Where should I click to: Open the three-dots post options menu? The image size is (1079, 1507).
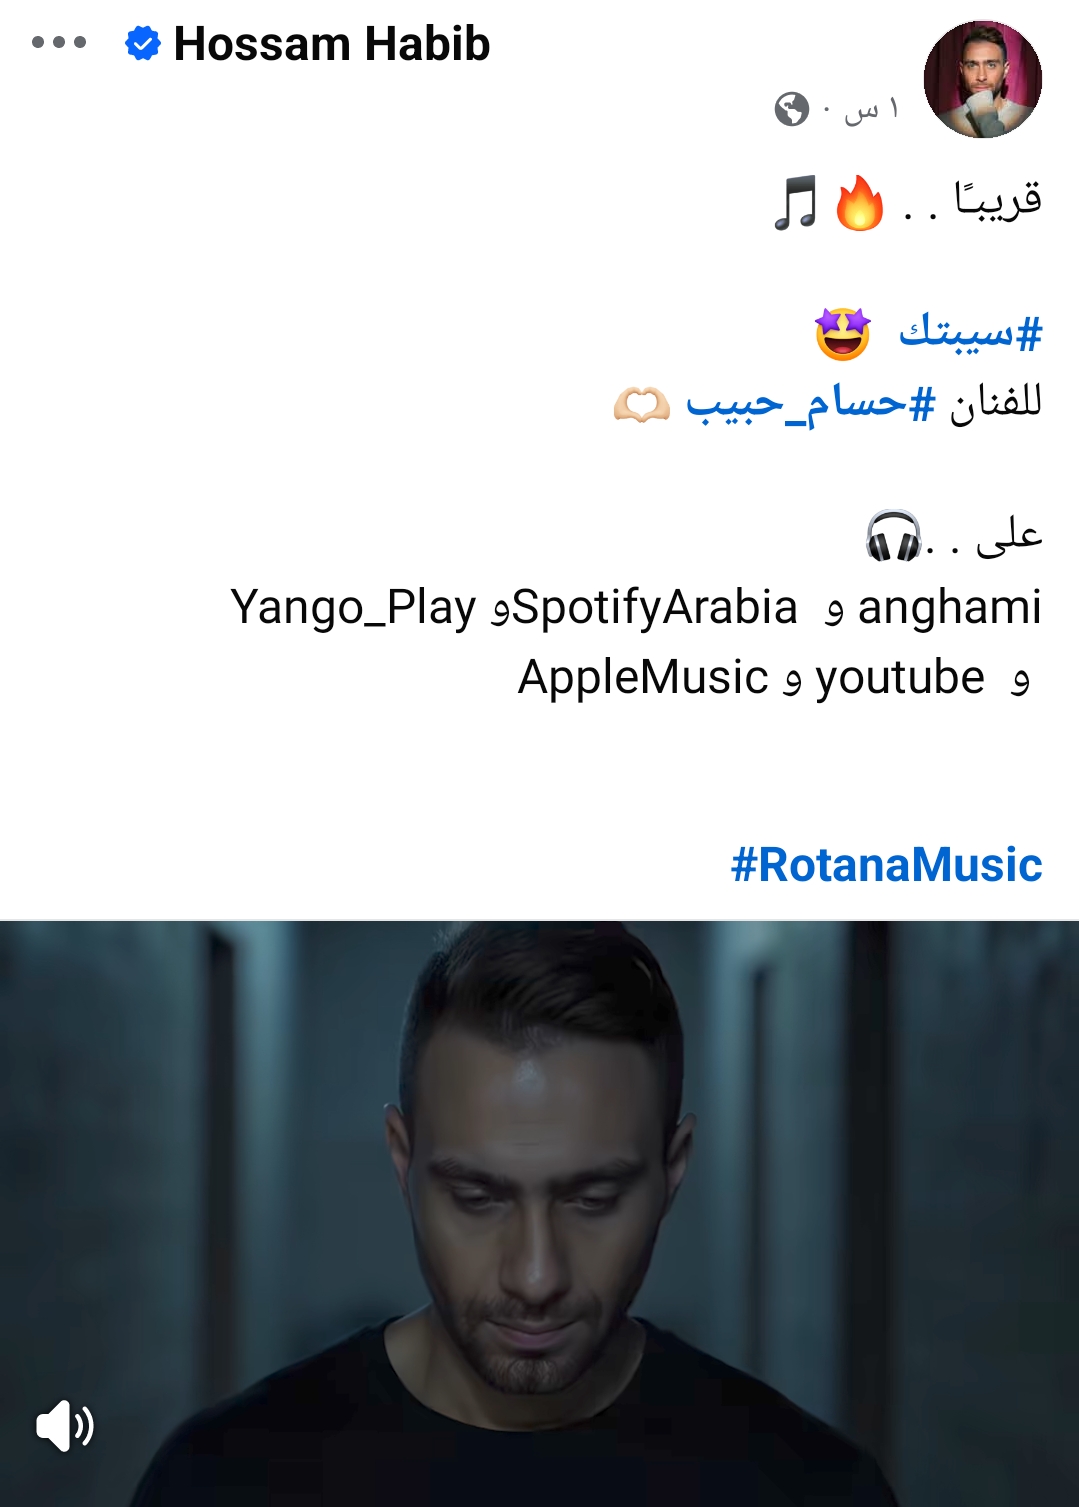click(x=59, y=43)
